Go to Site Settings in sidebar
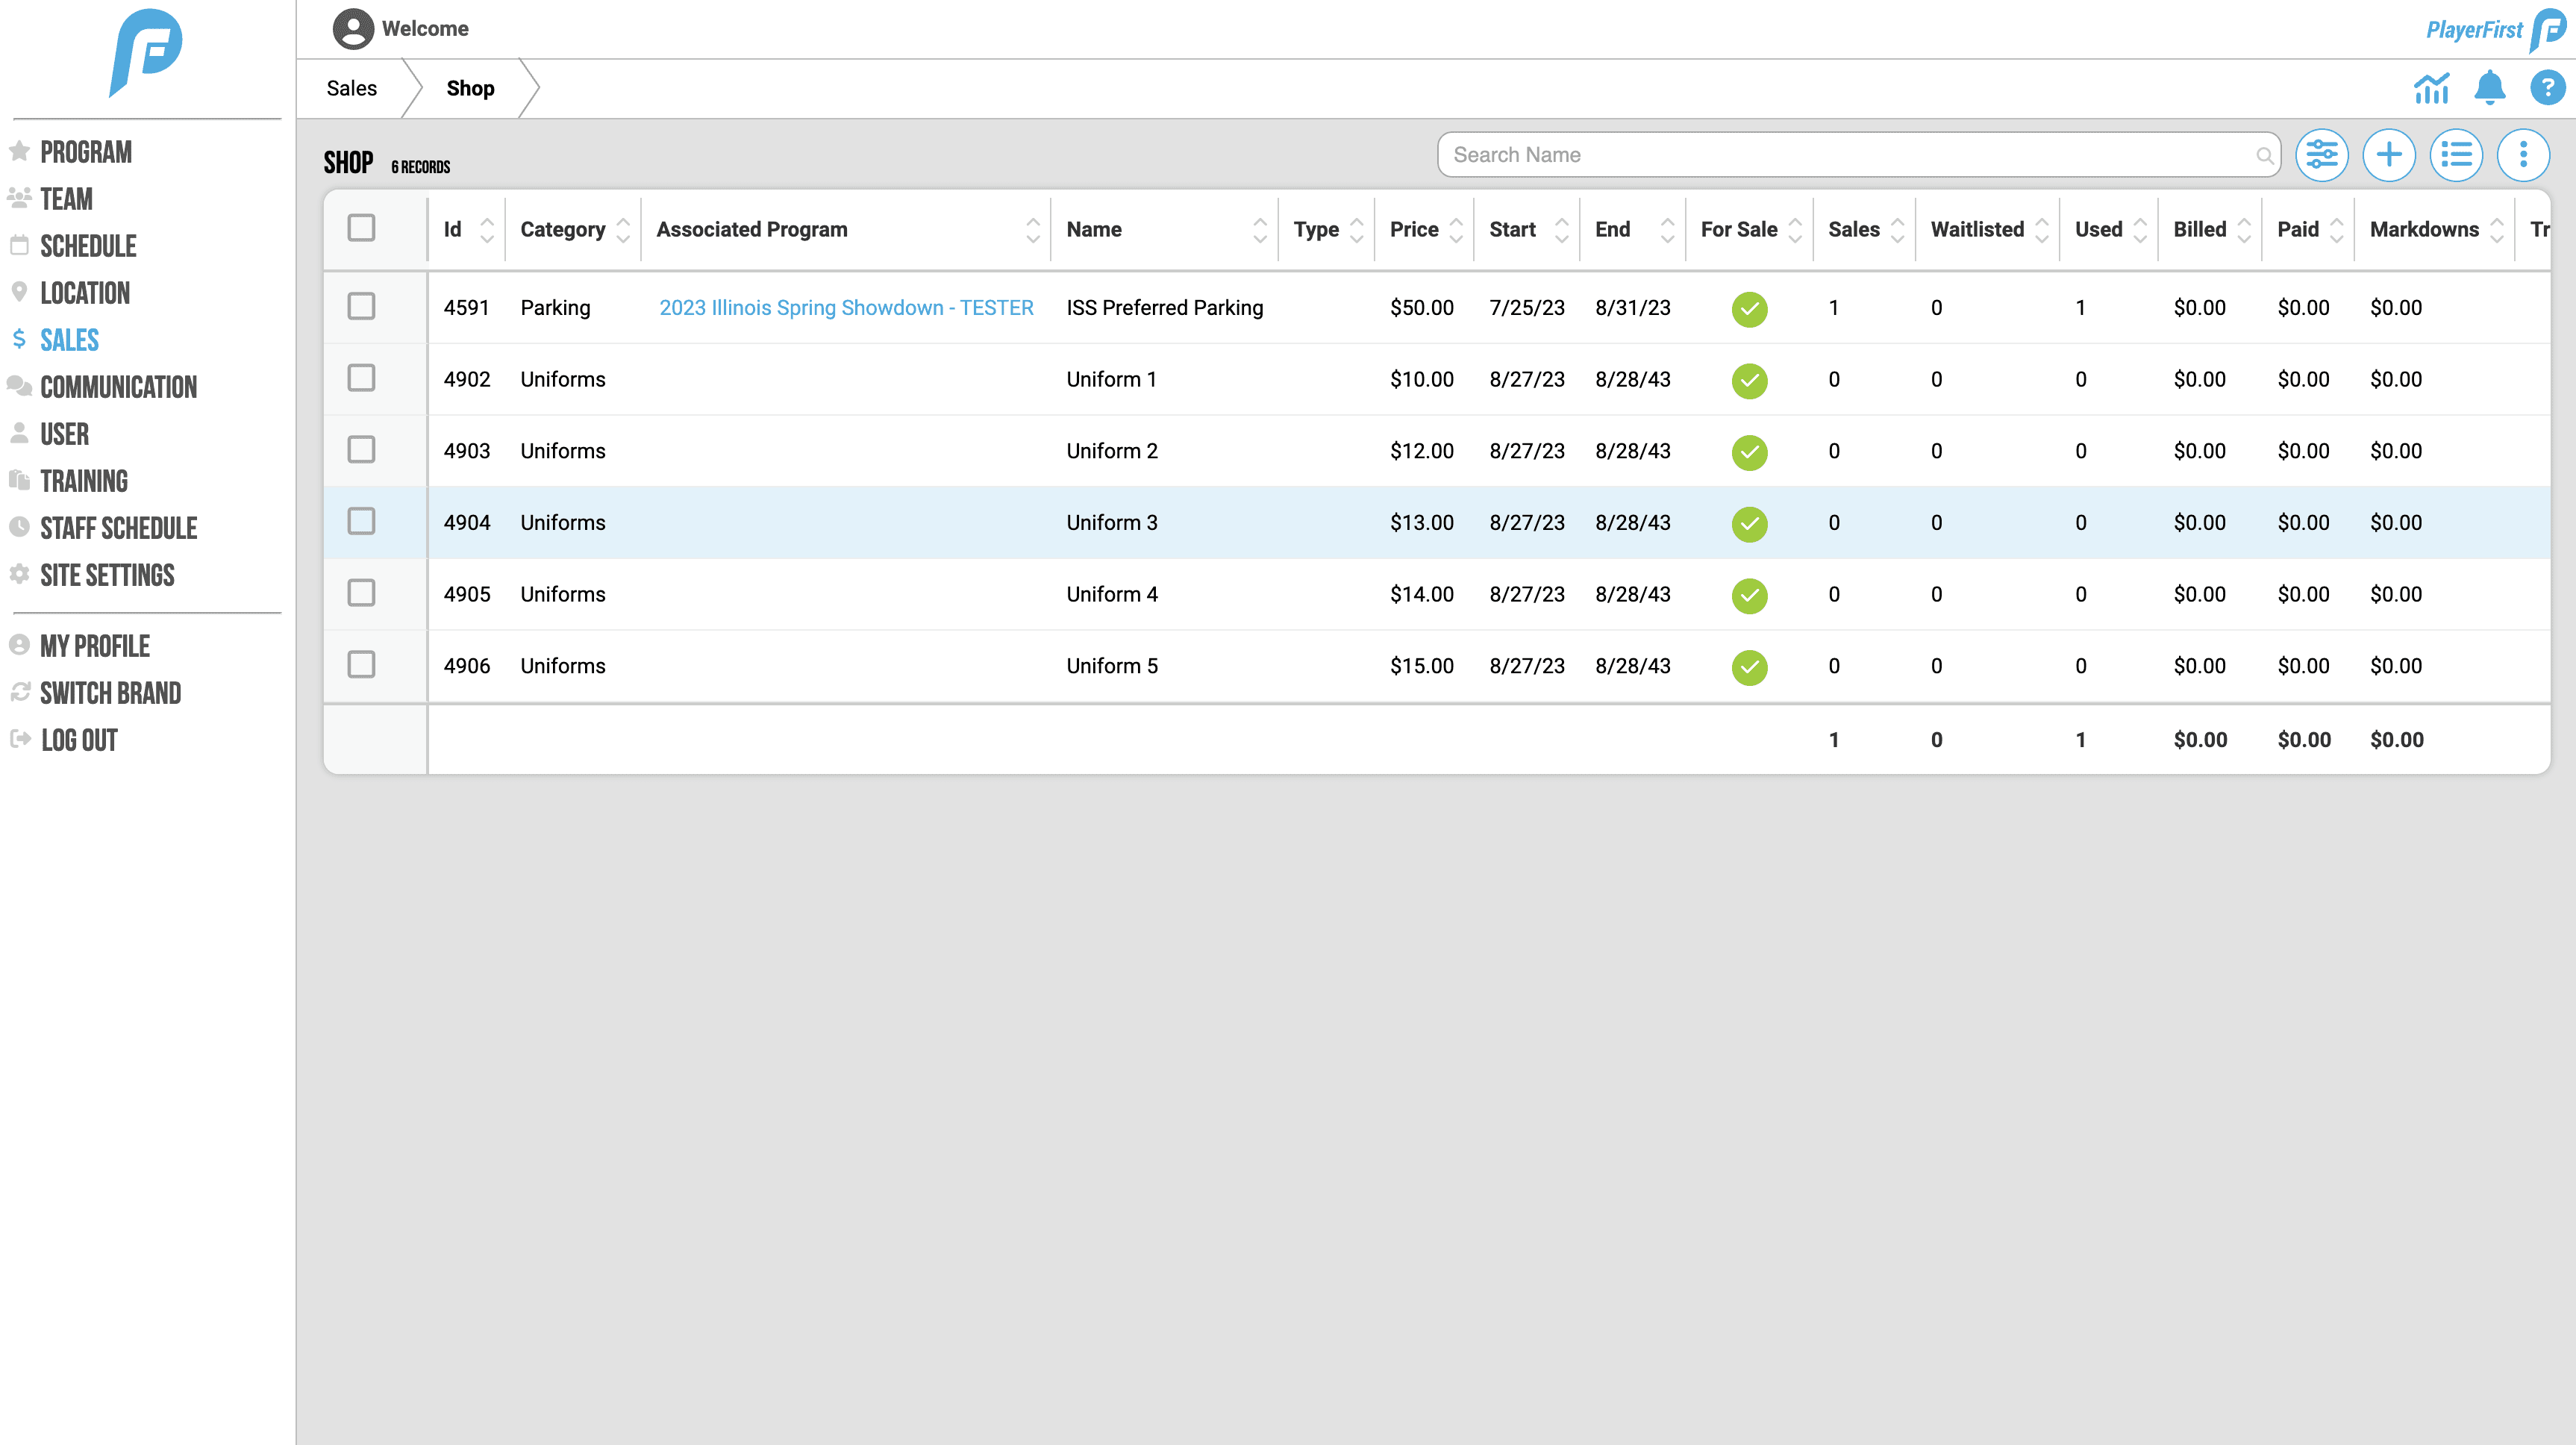 pyautogui.click(x=107, y=575)
